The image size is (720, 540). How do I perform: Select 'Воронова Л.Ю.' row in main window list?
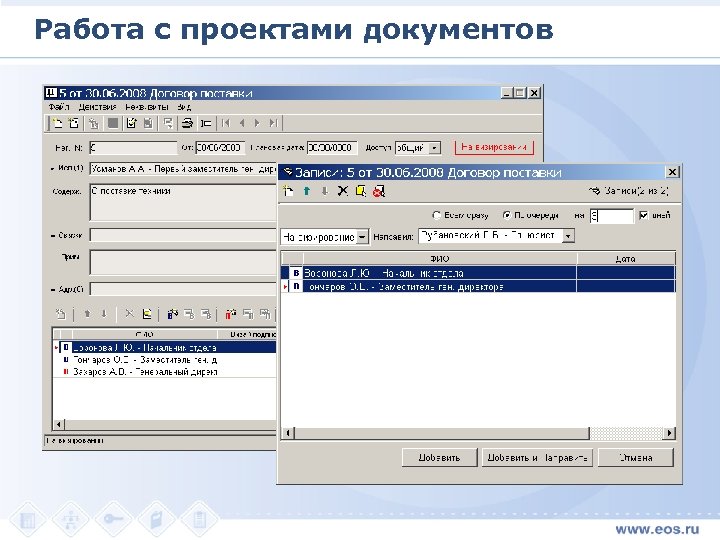pos(165,348)
